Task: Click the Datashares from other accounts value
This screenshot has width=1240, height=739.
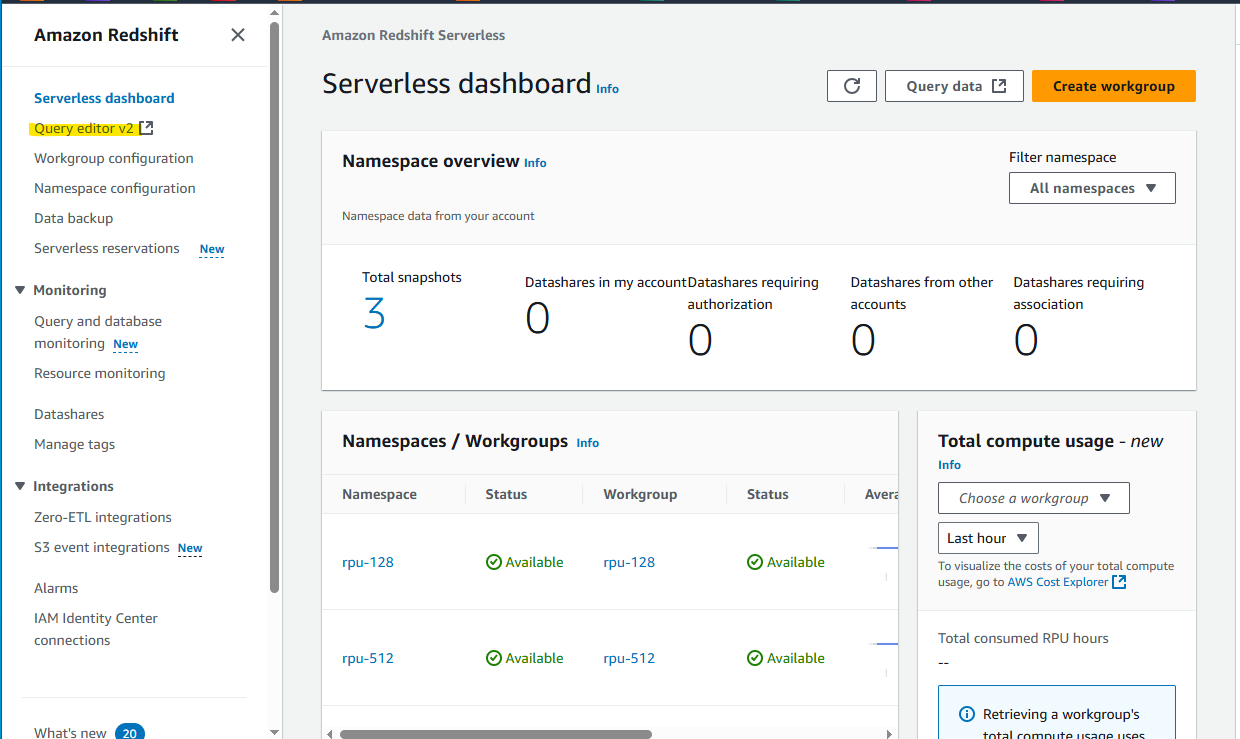Action: point(863,340)
